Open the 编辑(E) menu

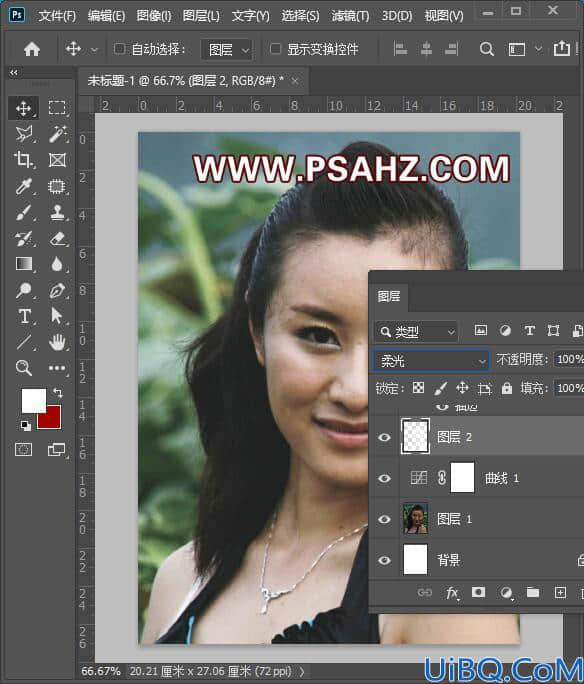(106, 16)
